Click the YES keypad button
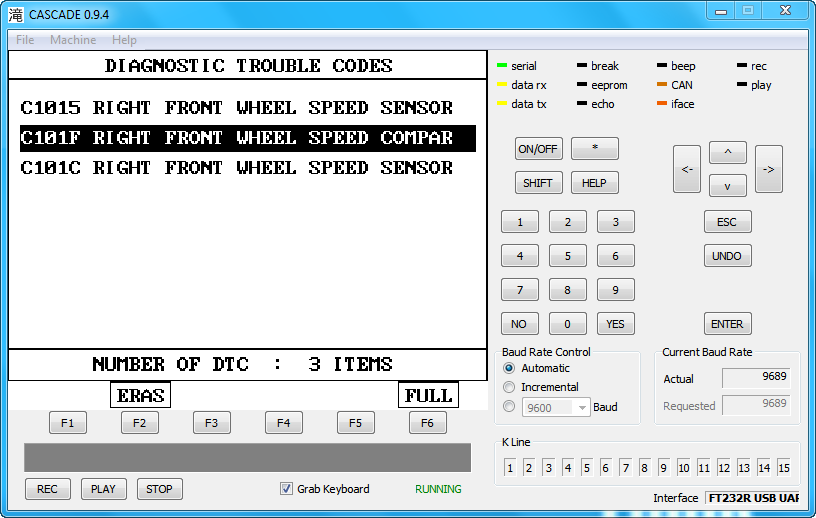This screenshot has width=816, height=518. tap(616, 324)
